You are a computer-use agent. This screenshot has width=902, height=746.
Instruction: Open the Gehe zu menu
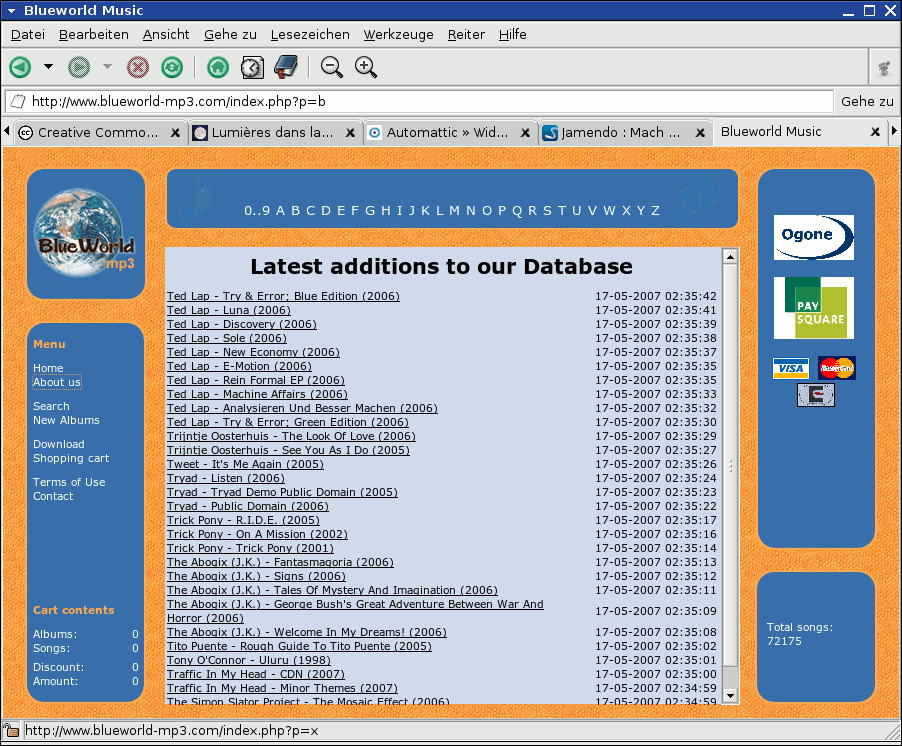click(x=230, y=35)
